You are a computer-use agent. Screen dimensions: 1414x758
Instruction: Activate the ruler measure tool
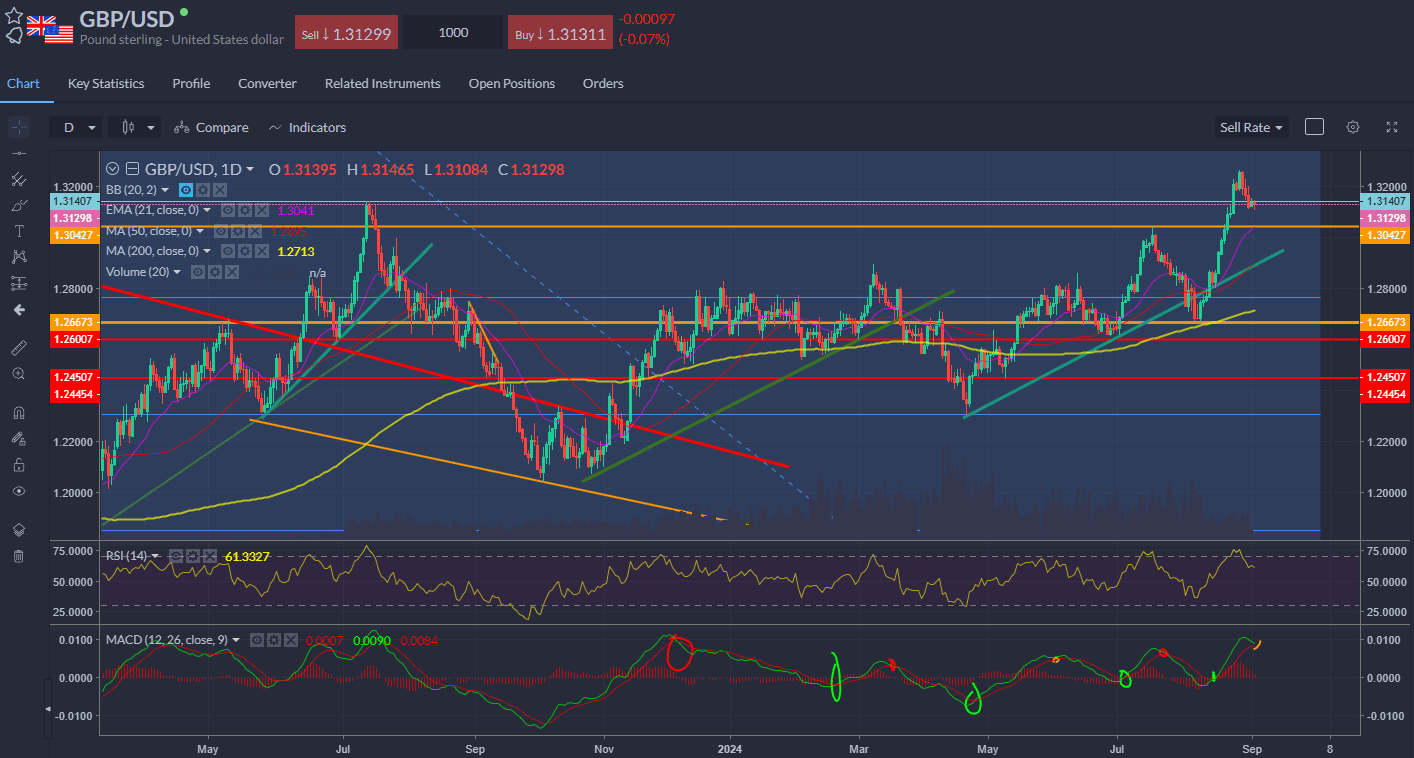pyautogui.click(x=18, y=348)
